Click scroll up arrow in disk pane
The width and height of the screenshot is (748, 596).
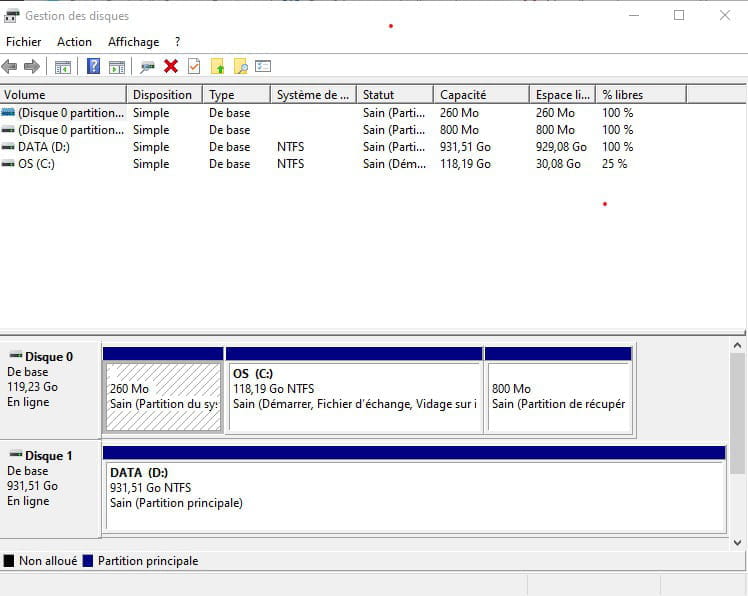(x=738, y=345)
